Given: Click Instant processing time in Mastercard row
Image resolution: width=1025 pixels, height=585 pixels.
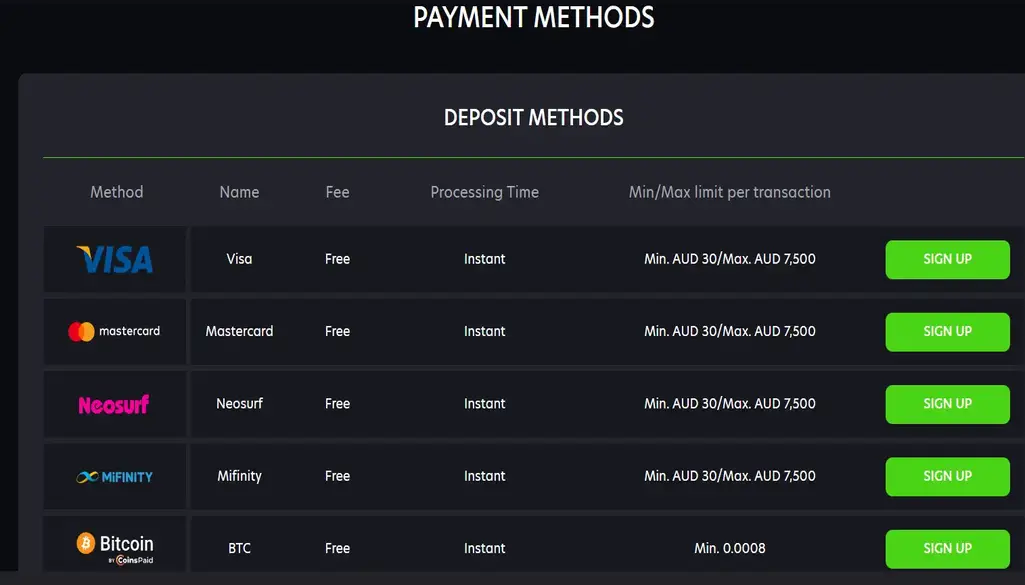Looking at the screenshot, I should click(484, 331).
